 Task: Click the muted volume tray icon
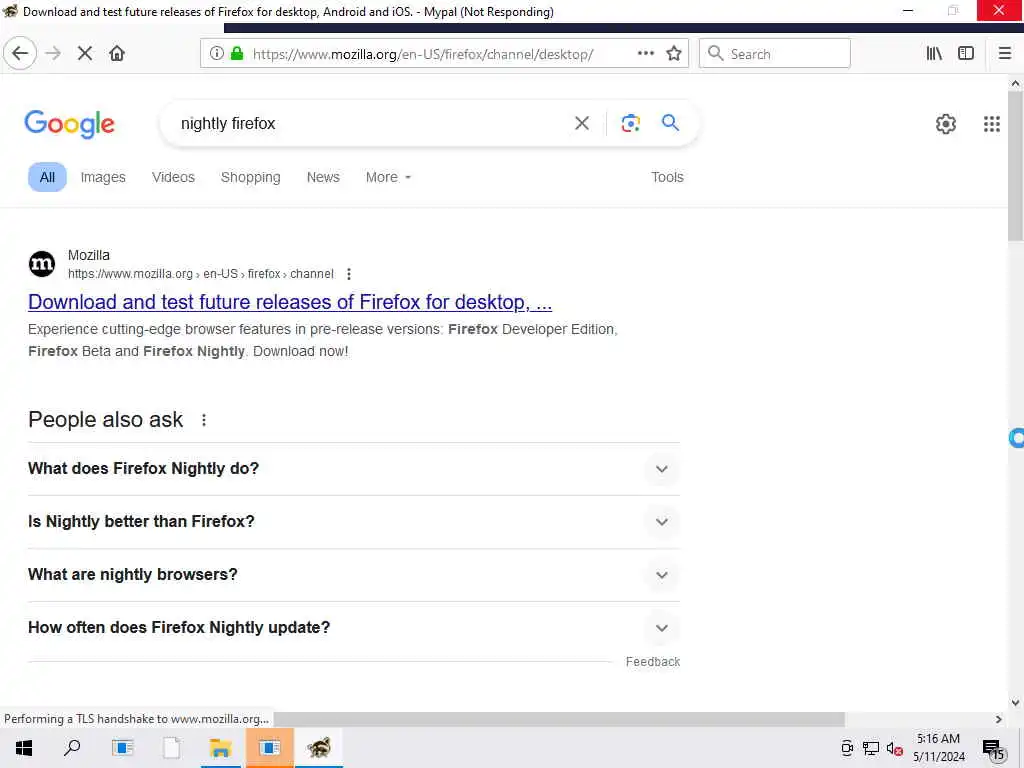(894, 749)
